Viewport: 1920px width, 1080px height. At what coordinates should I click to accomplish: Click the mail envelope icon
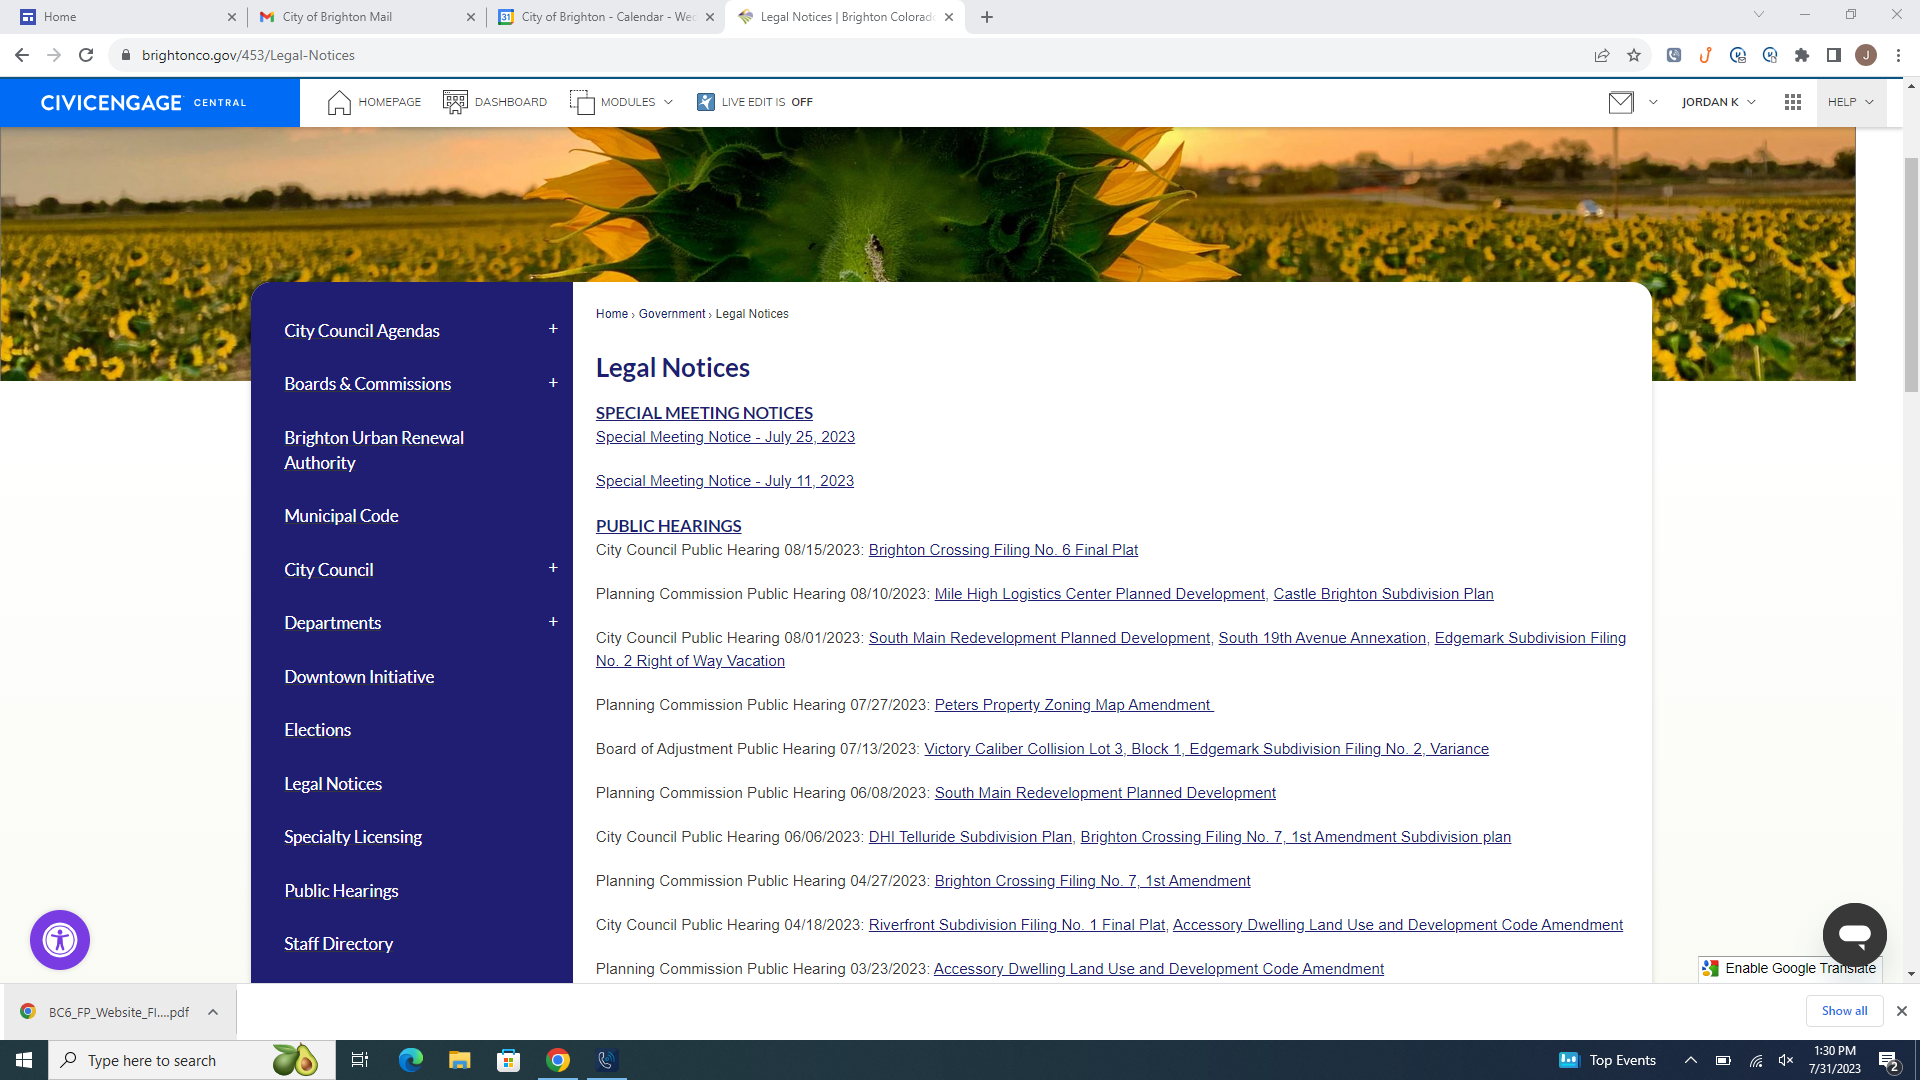pos(1621,102)
